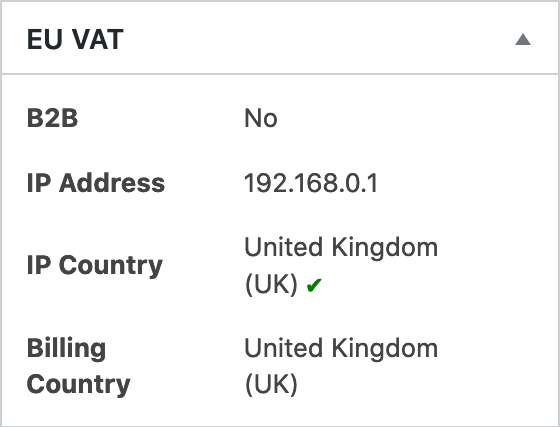The height and width of the screenshot is (427, 560).
Task: Click the word Address in IP Address label
Action: pyautogui.click(x=112, y=183)
